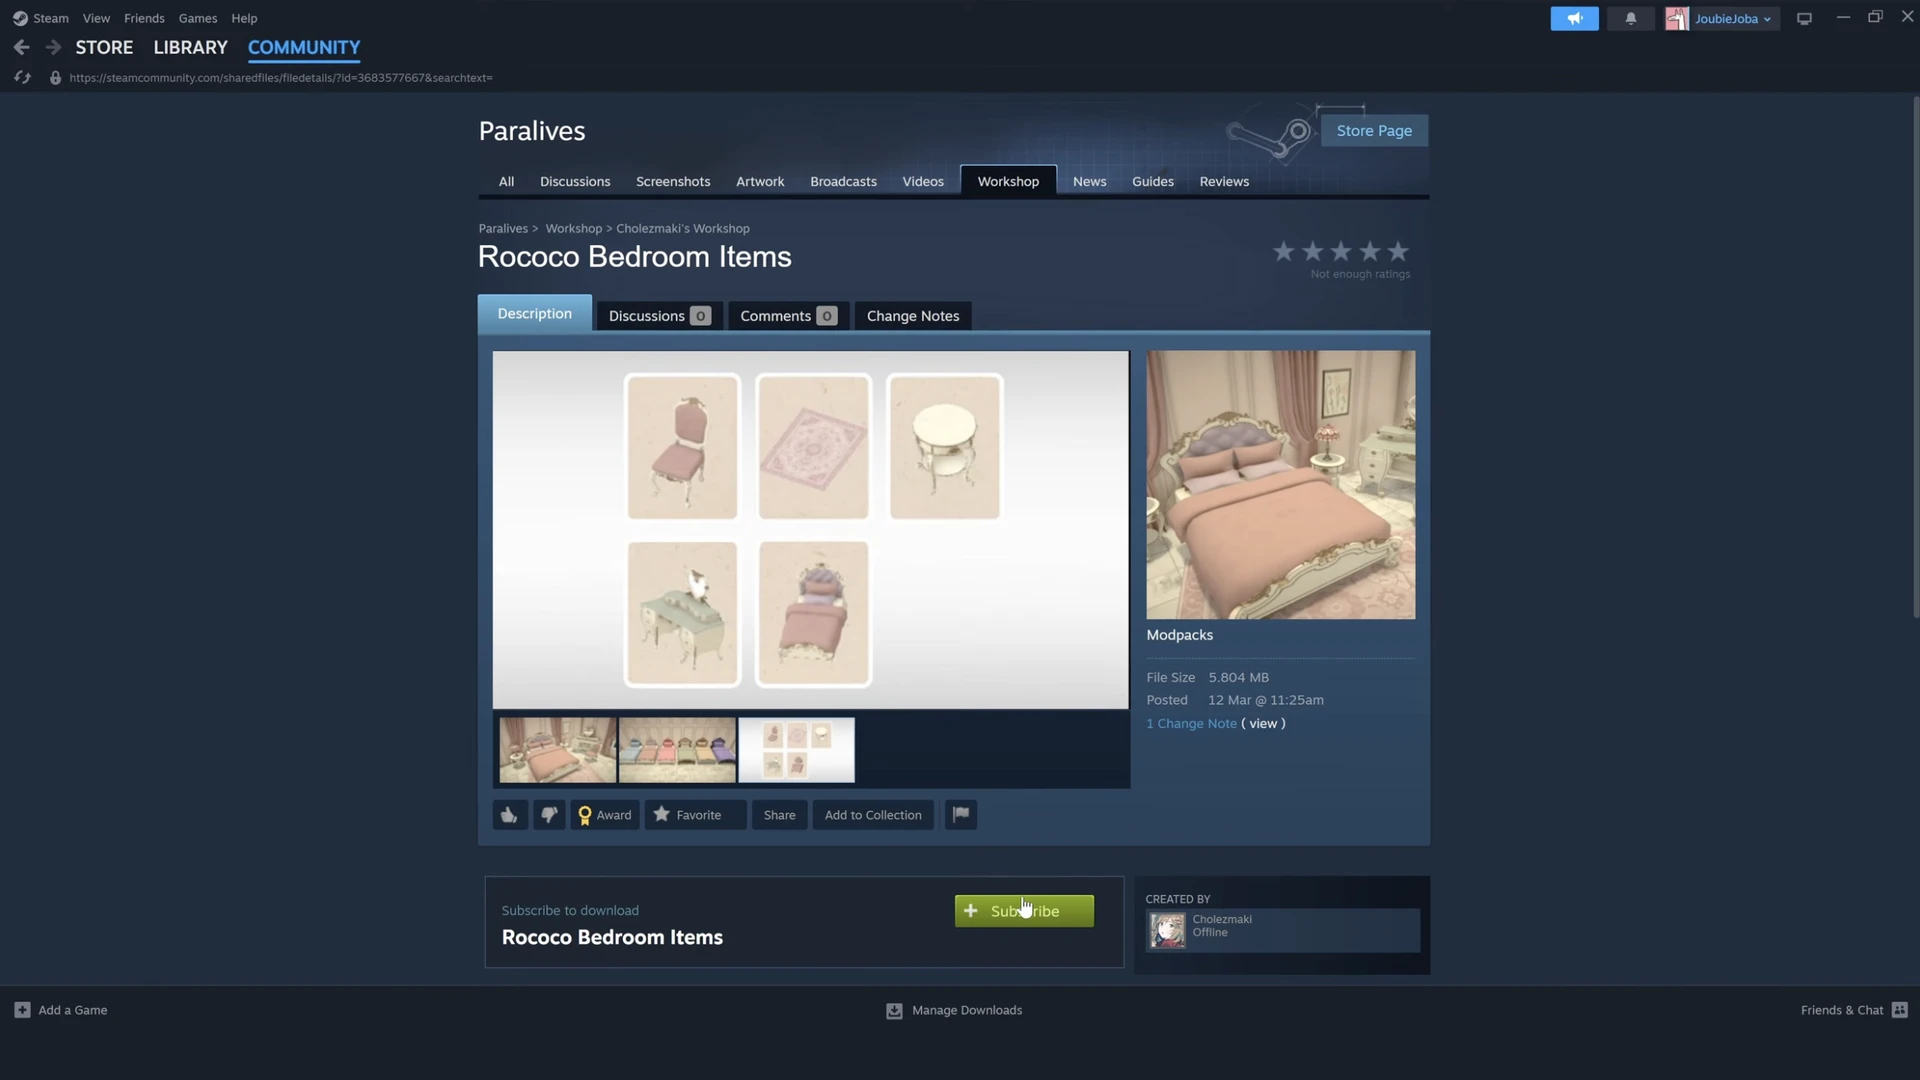This screenshot has width=1920, height=1080.
Task: Click JoubieJoba profile avatar
Action: (x=1677, y=18)
